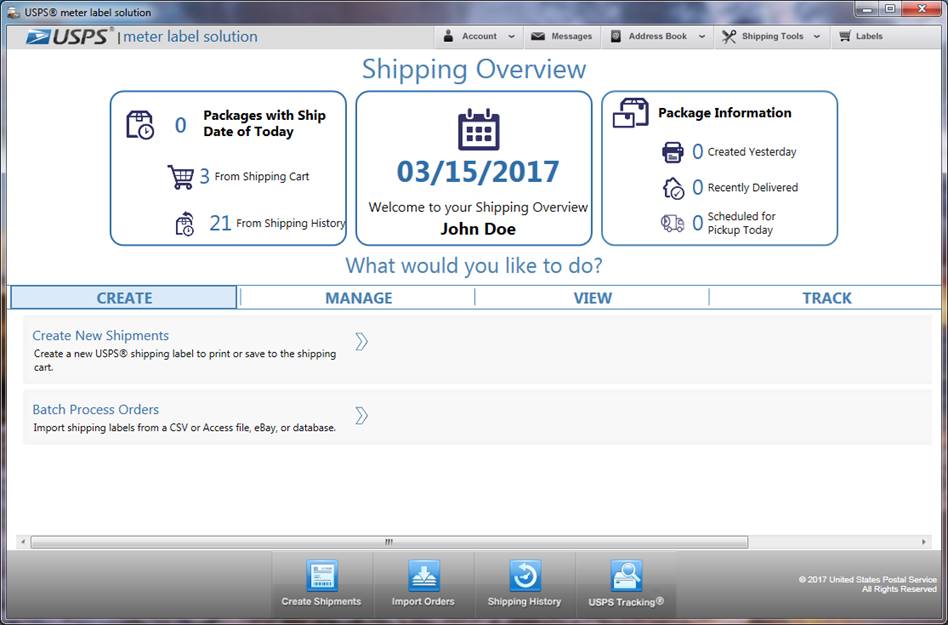
Task: Open the Batch Process Orders chevron
Action: pyautogui.click(x=361, y=415)
